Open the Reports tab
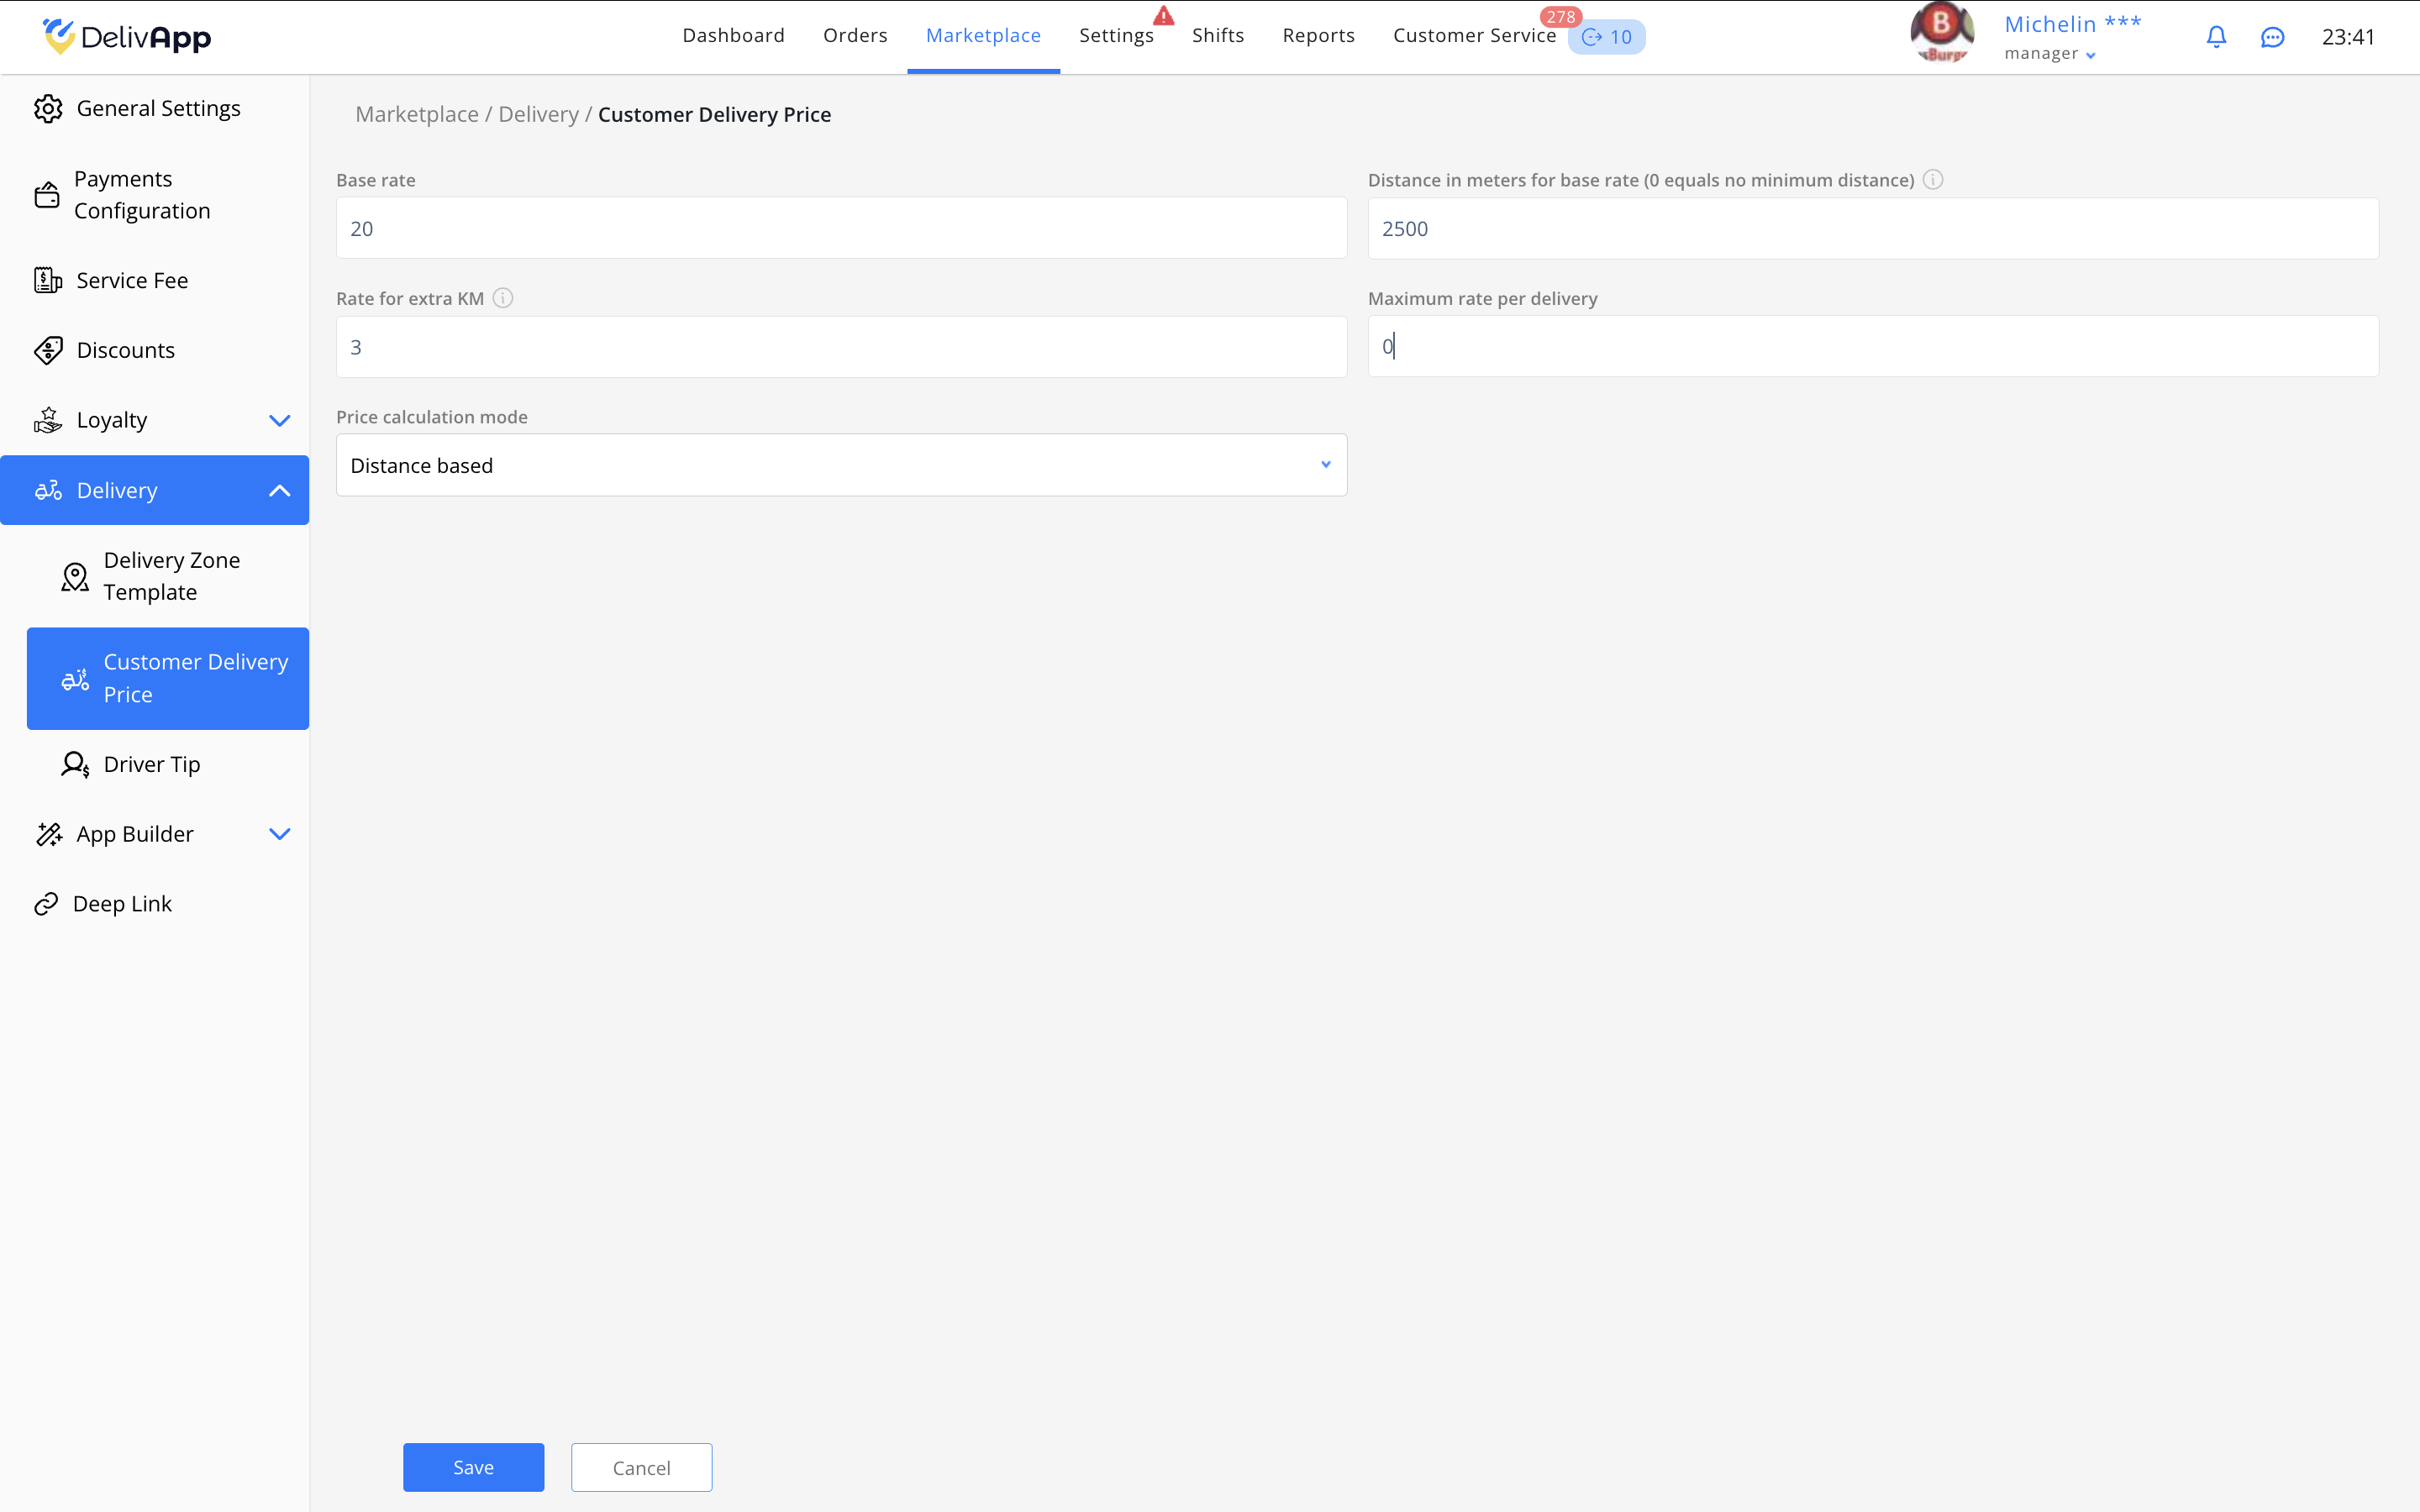This screenshot has width=2420, height=1512. coord(1318,36)
